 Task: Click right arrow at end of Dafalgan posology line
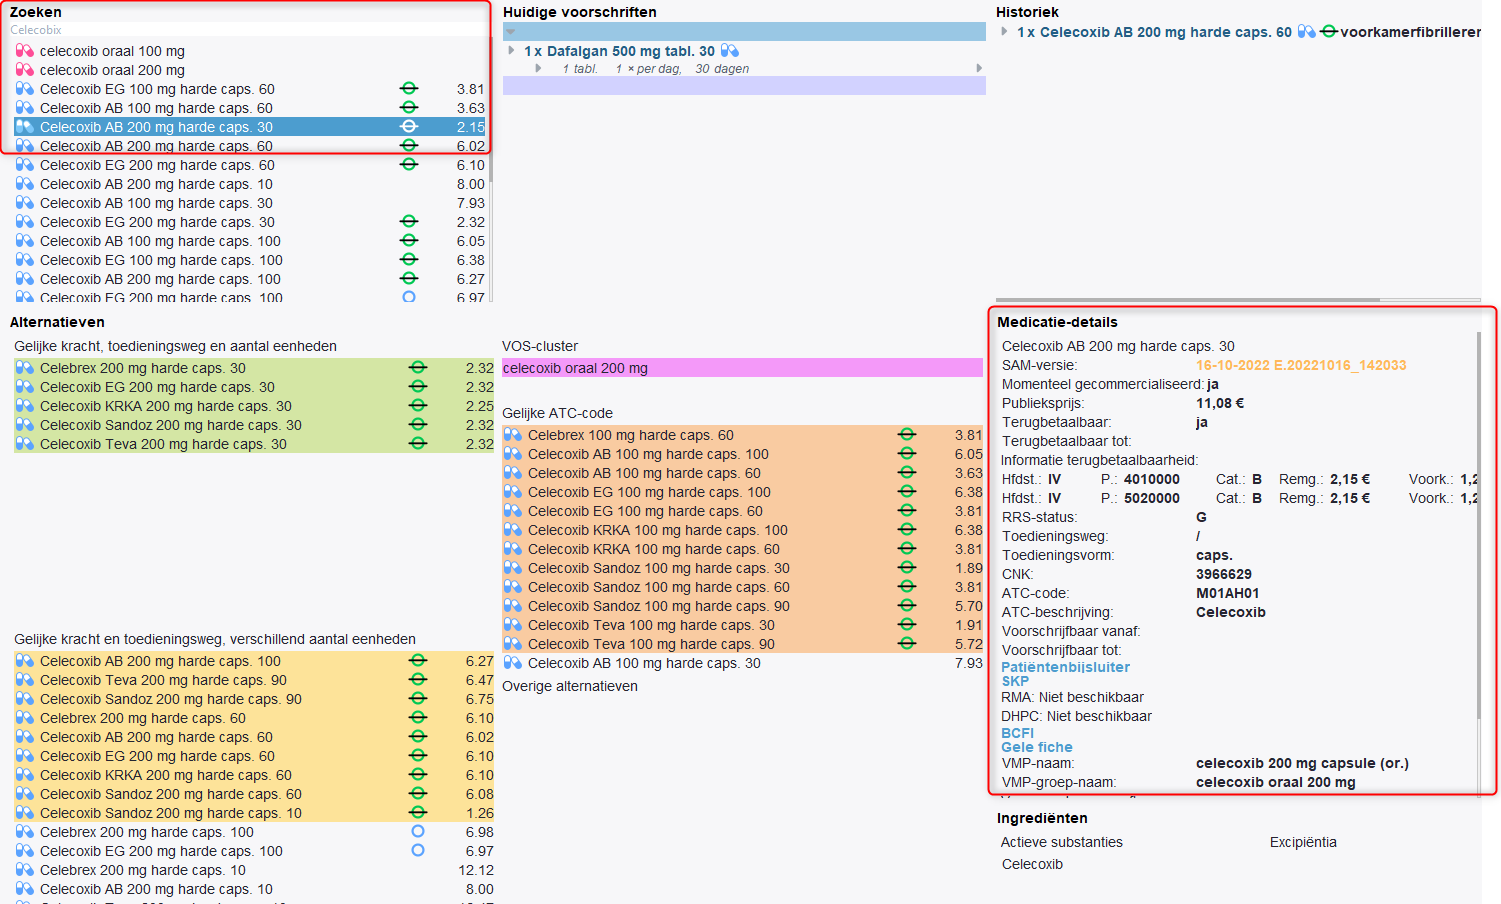point(979,68)
